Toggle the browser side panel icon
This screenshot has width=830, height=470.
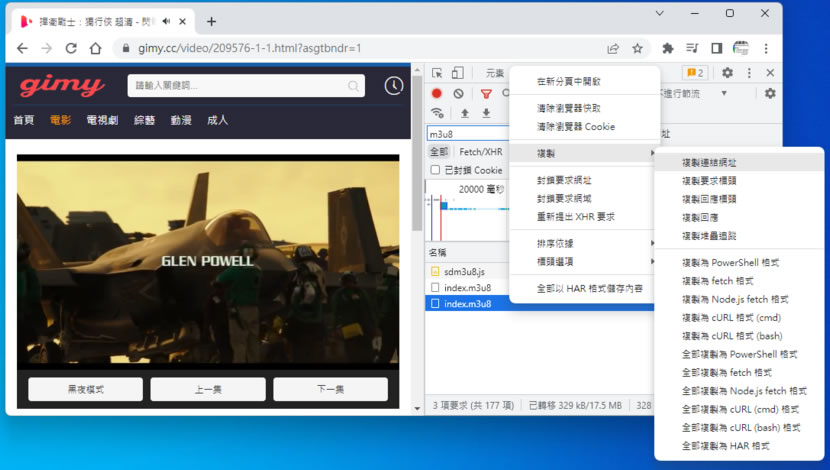tap(717, 48)
